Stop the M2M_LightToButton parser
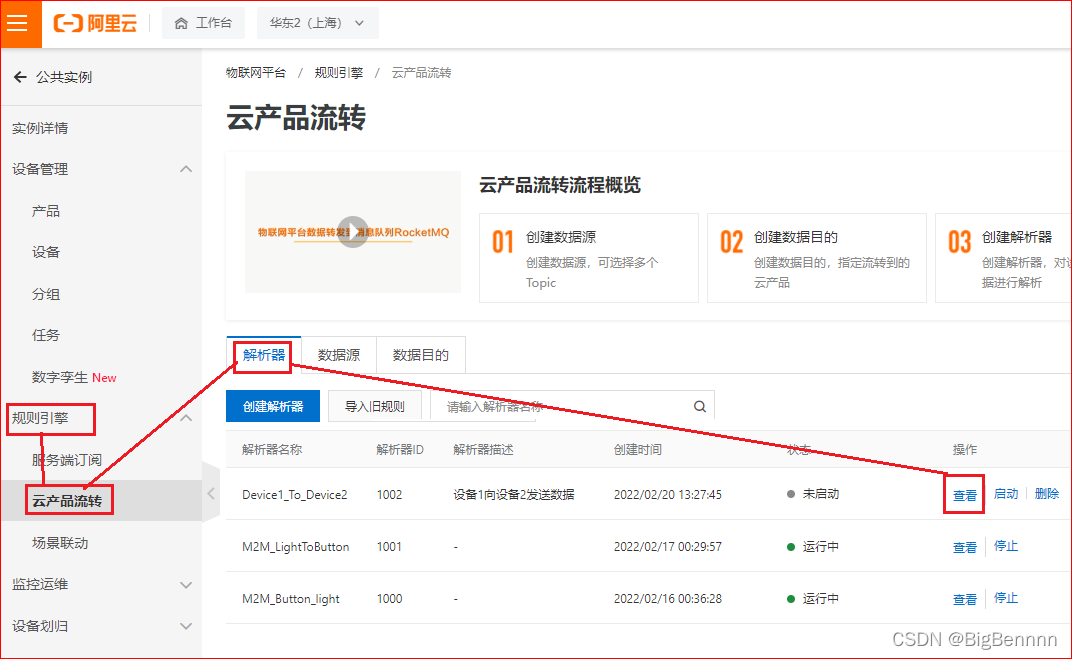 coord(1006,546)
